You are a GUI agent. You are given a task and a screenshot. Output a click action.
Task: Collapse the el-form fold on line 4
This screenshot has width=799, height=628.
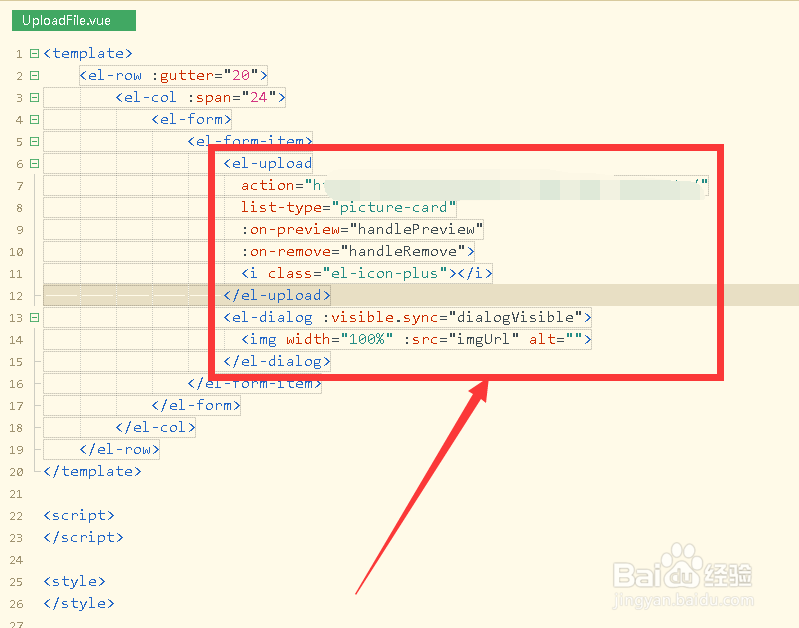pyautogui.click(x=34, y=119)
